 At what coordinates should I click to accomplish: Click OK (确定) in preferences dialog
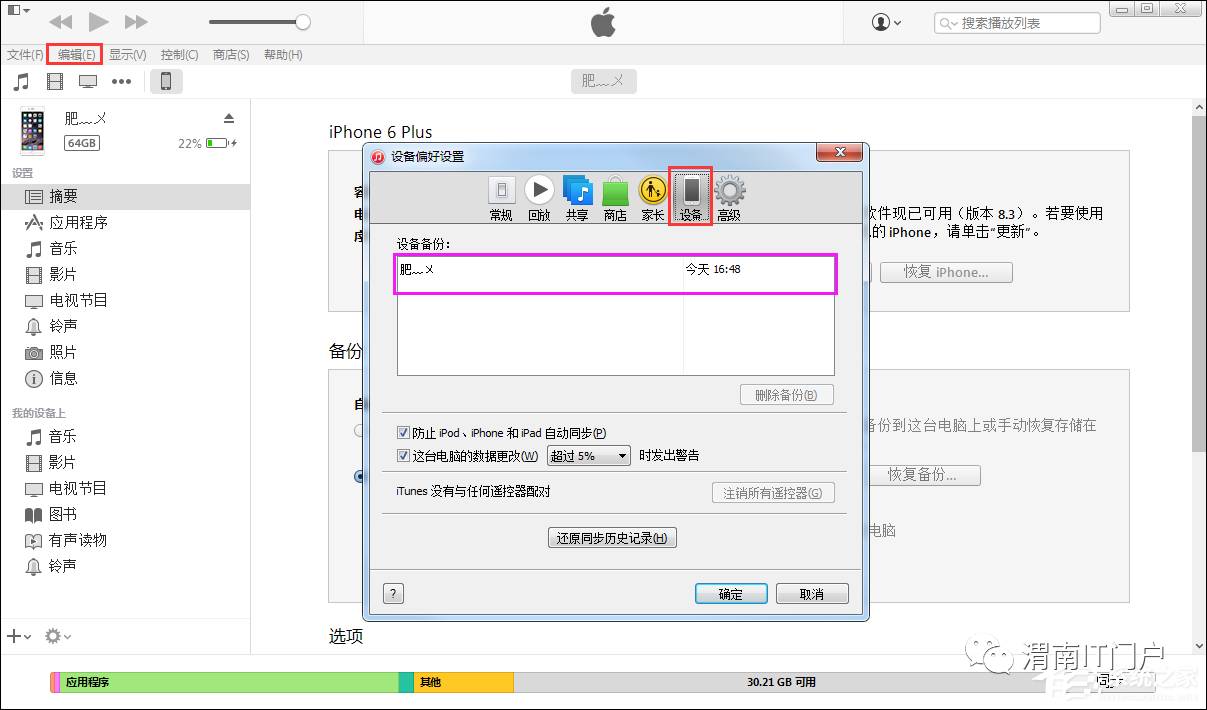click(731, 593)
